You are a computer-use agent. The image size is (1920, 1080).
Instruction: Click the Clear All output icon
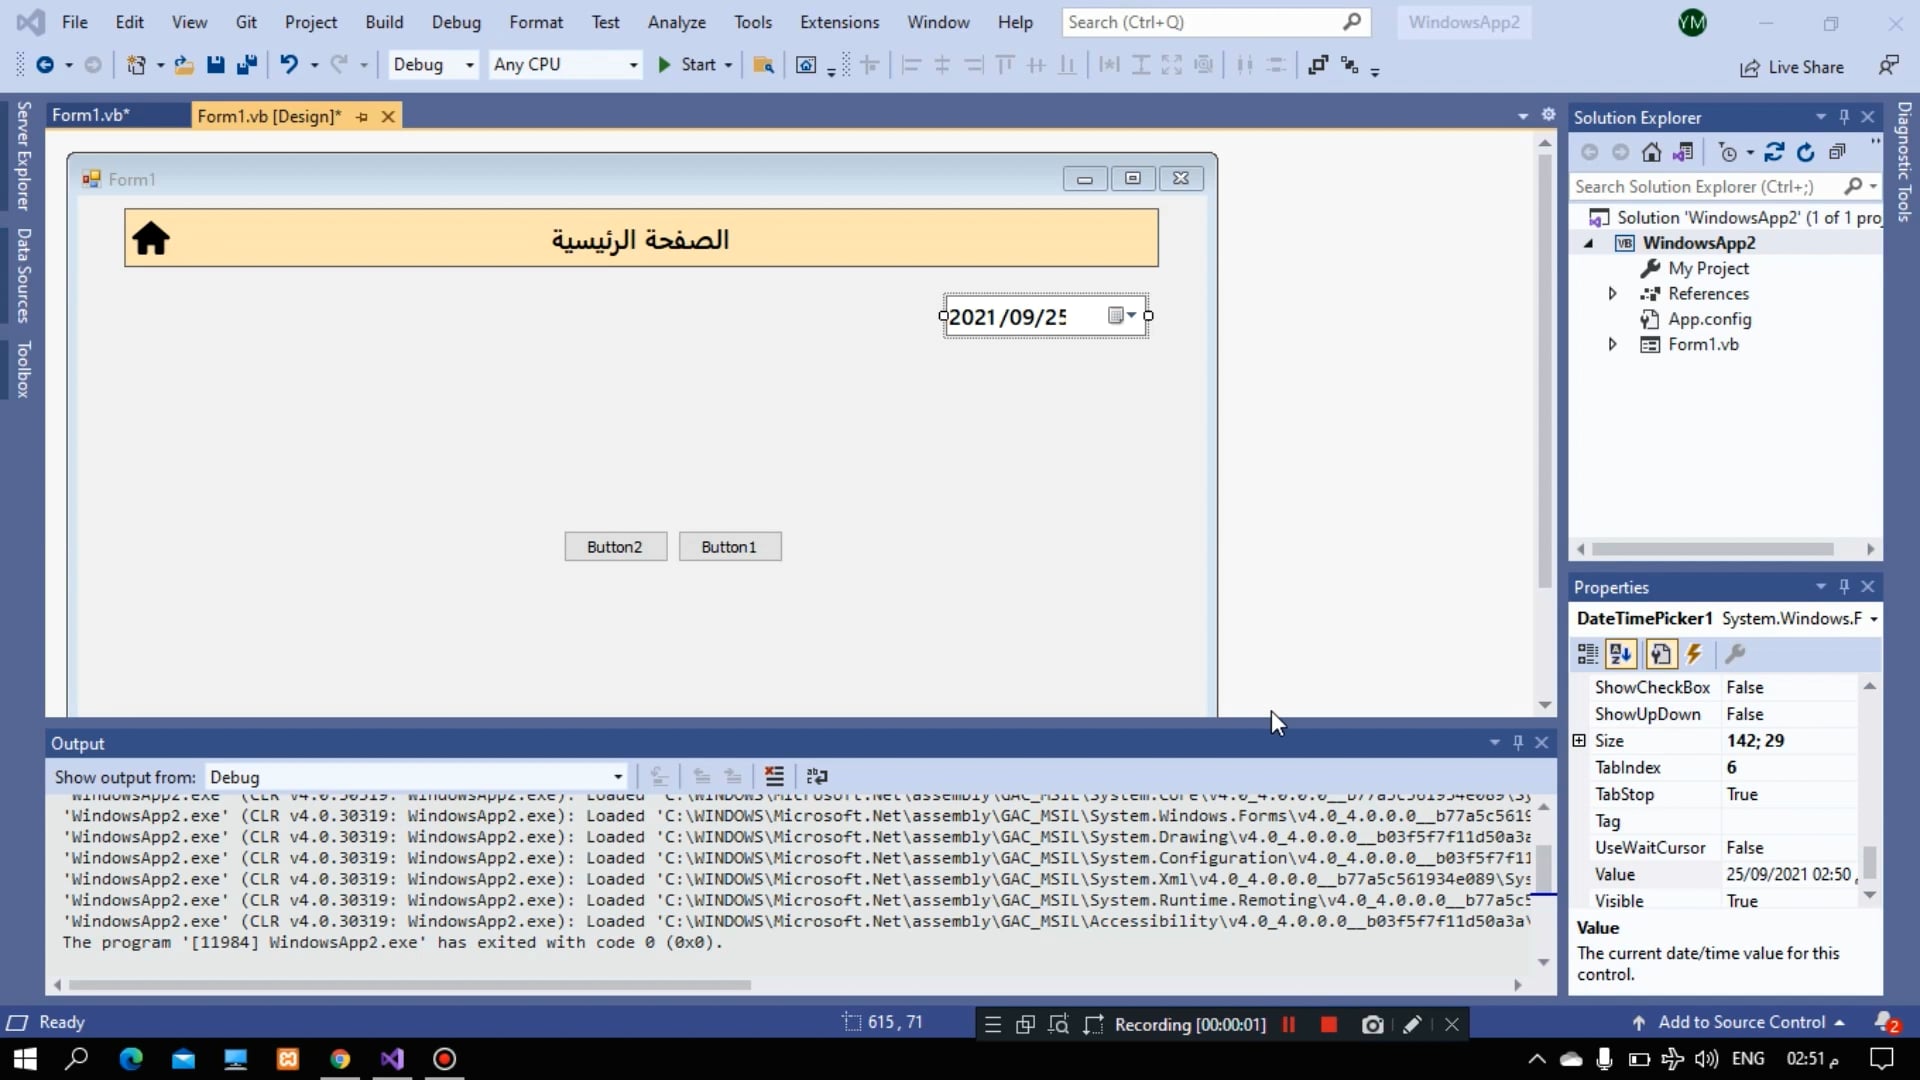pos(774,776)
